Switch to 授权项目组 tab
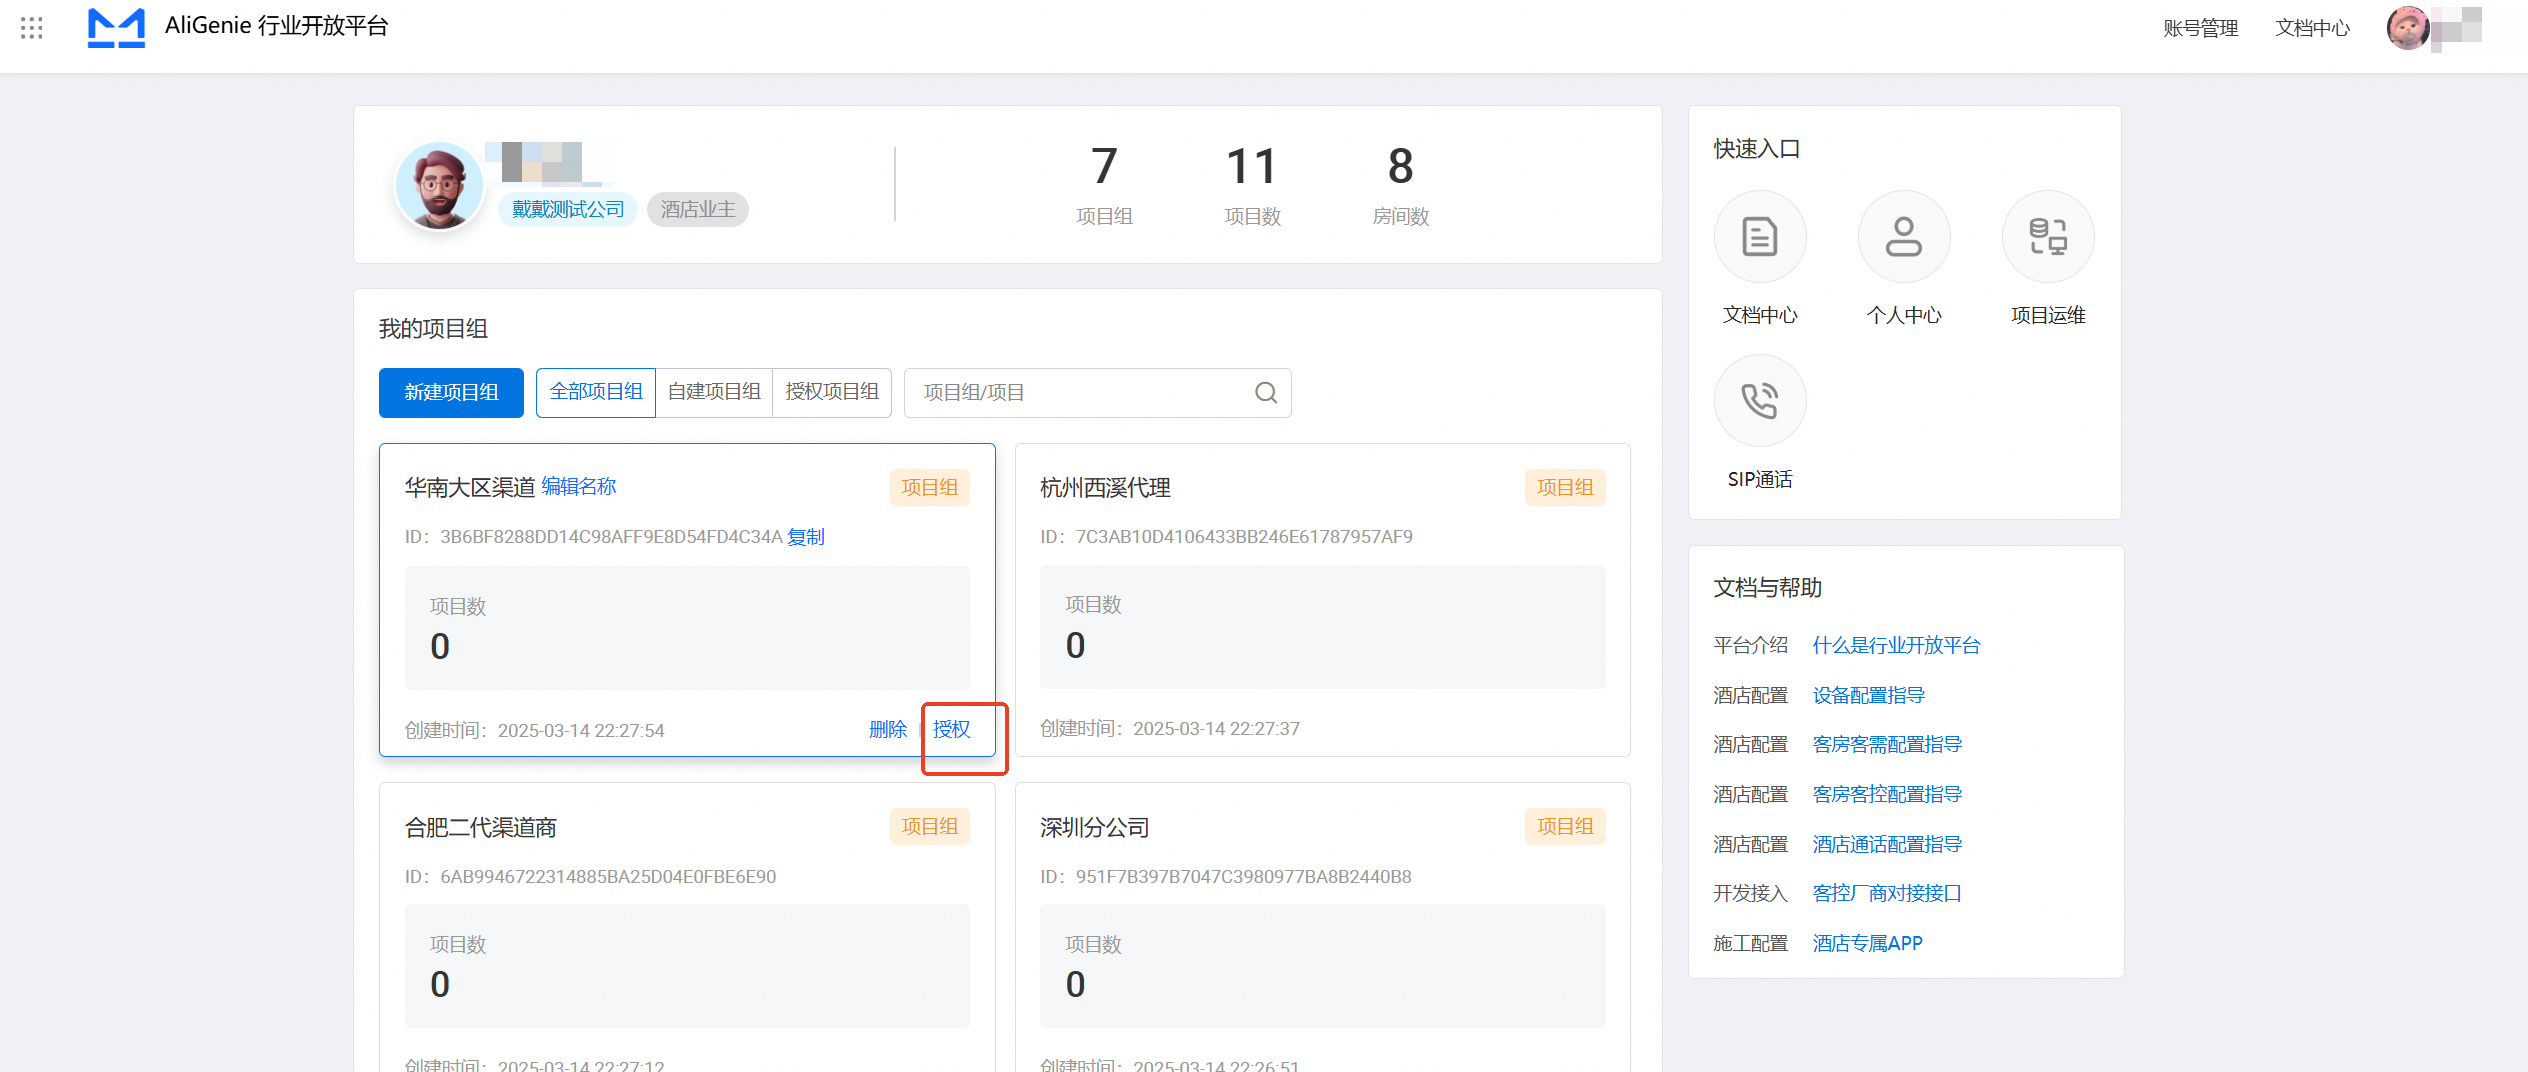Viewport: 2528px width, 1072px height. [832, 392]
